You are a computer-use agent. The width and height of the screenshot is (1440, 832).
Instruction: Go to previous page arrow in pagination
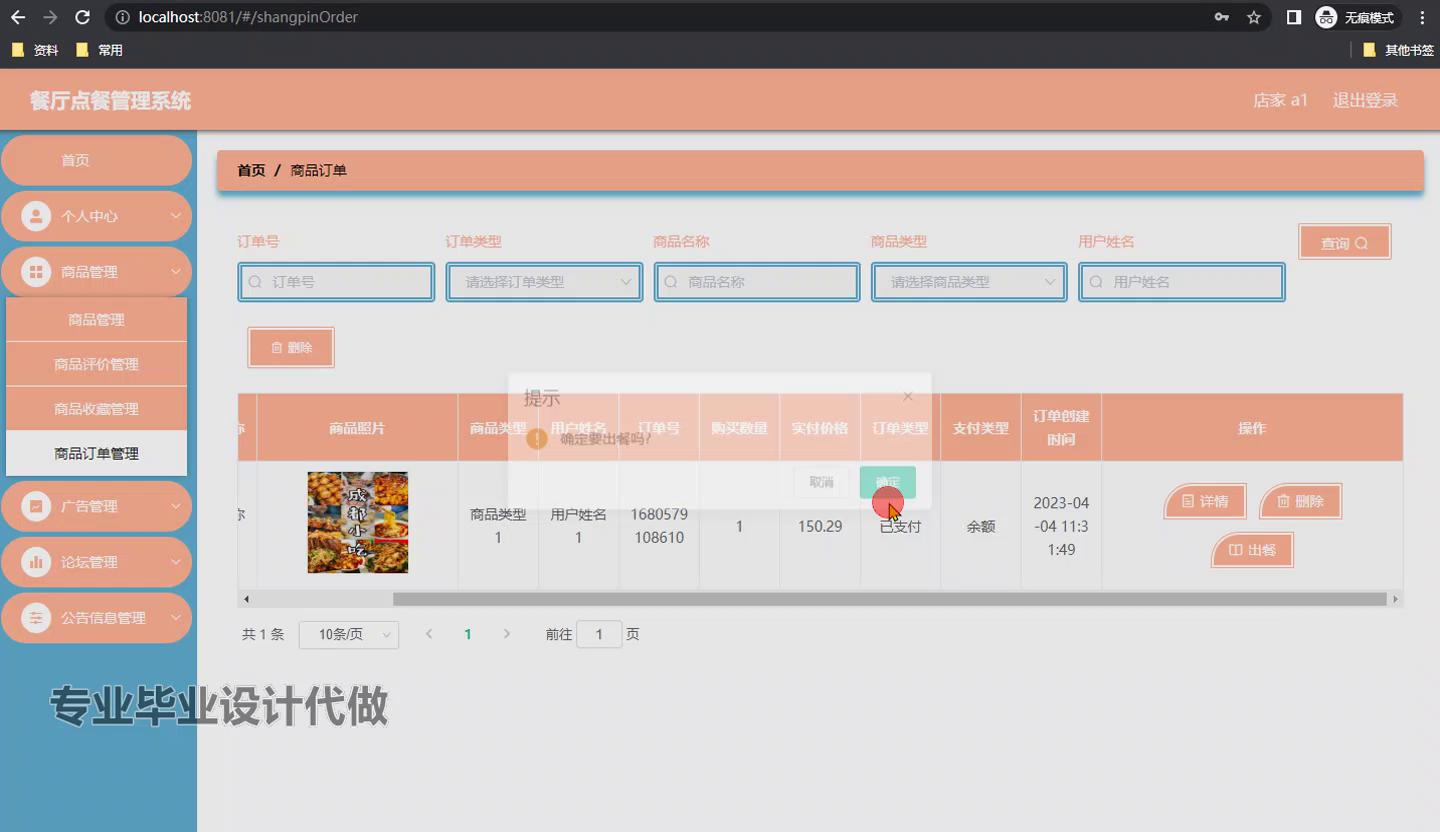(429, 634)
